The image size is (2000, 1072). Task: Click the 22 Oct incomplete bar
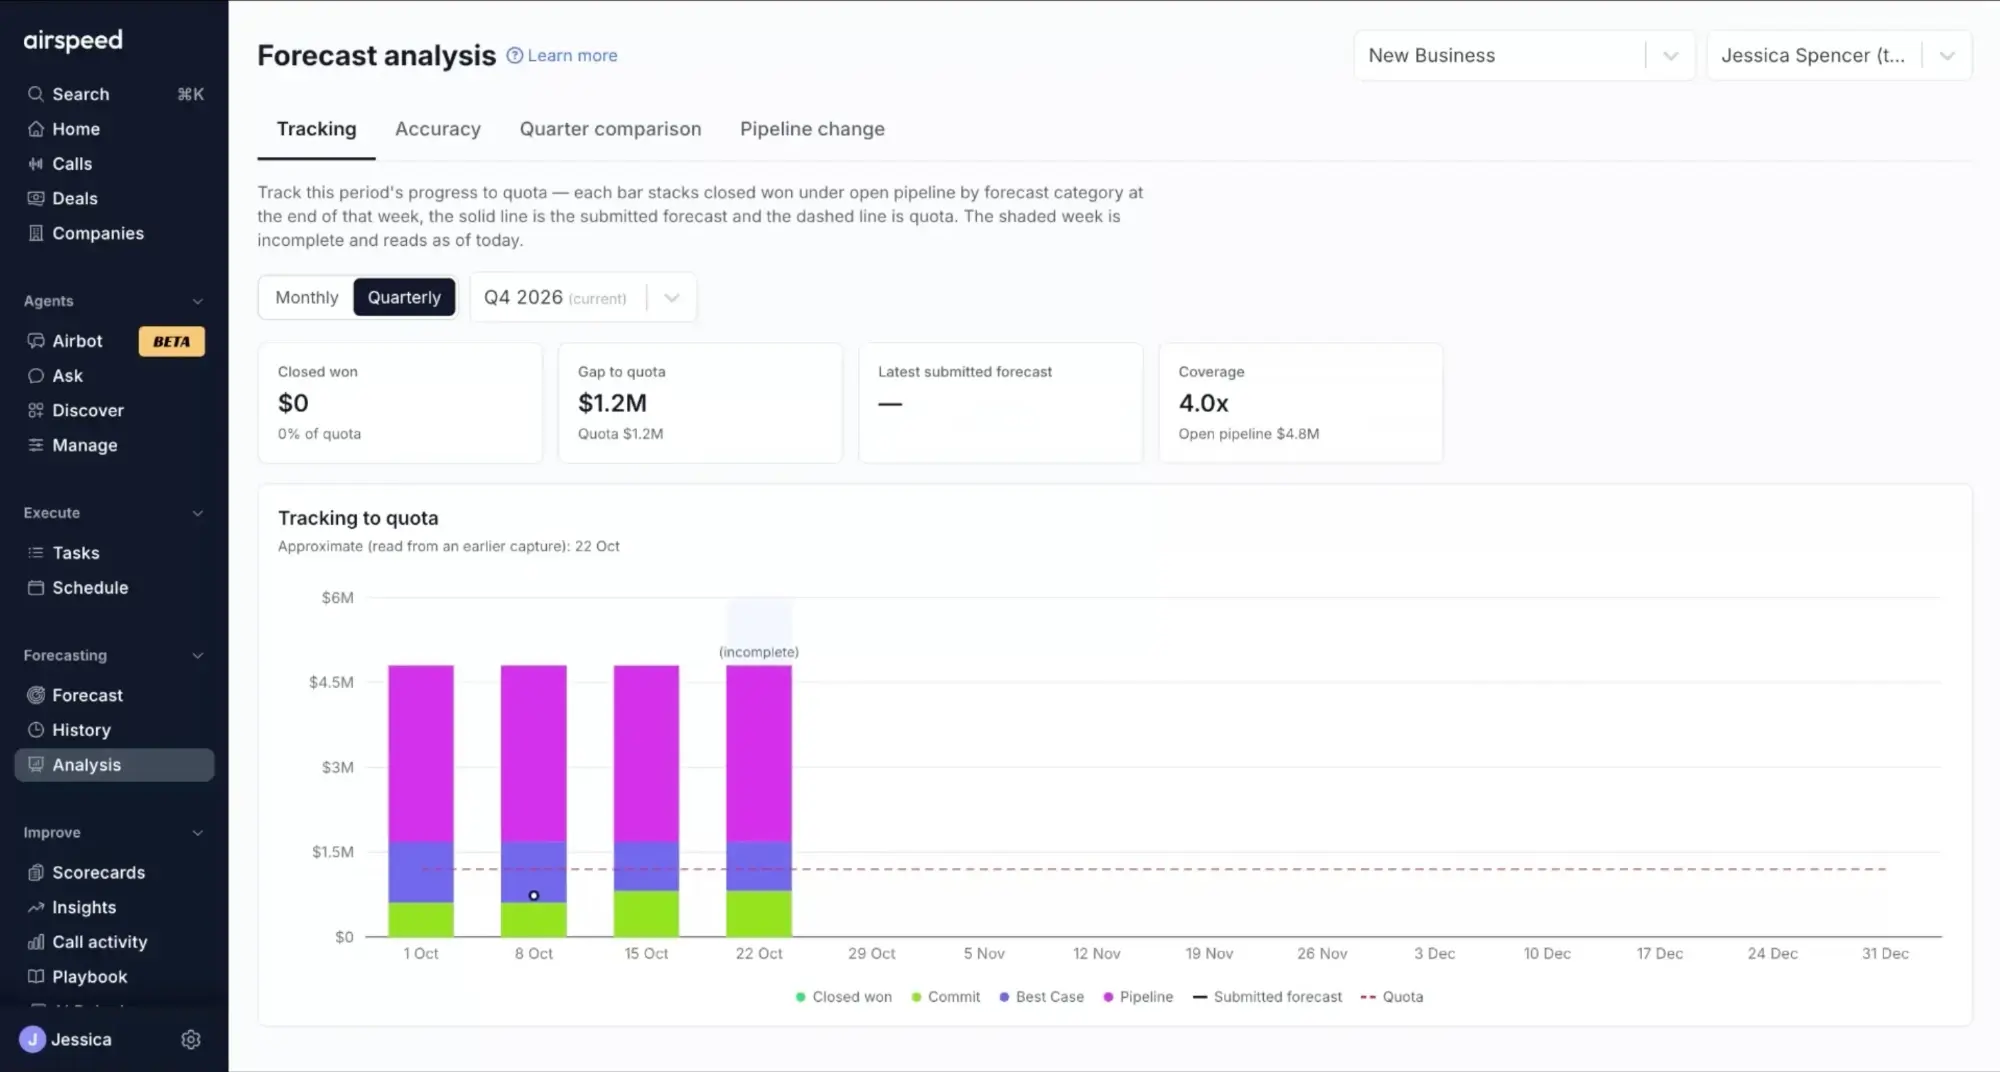point(759,801)
